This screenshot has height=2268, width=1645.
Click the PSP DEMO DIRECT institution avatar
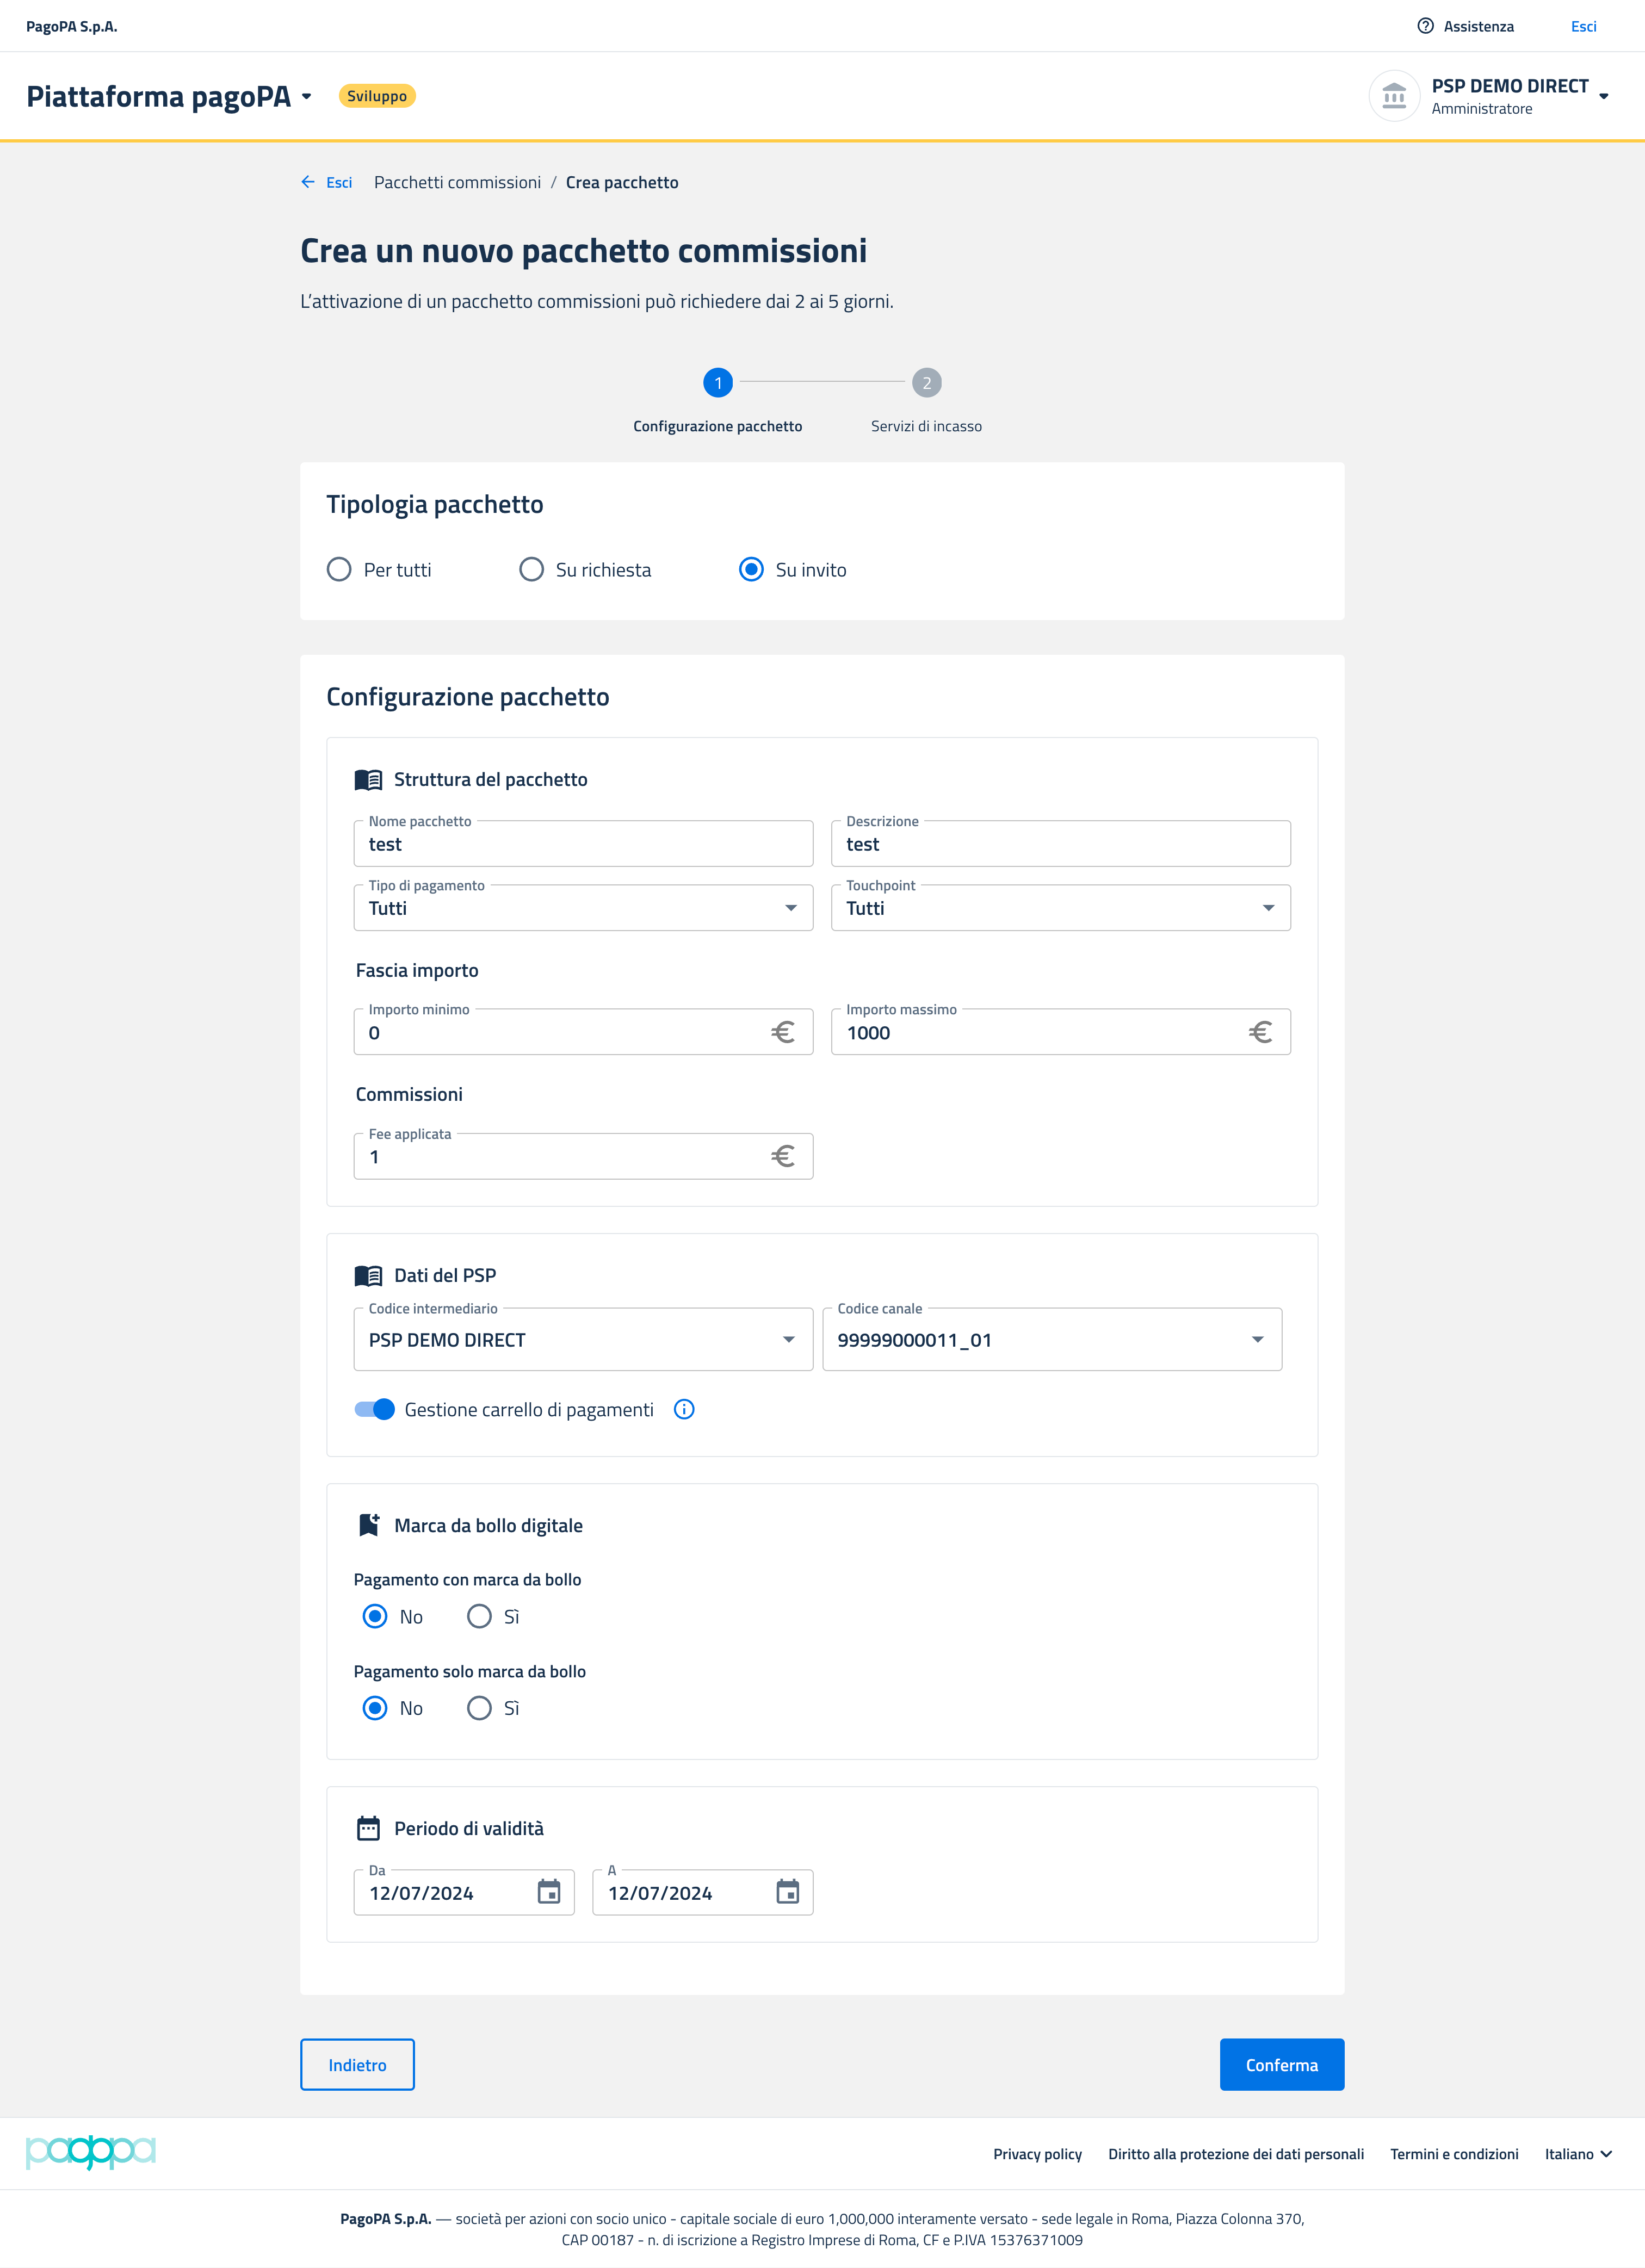[x=1393, y=96]
